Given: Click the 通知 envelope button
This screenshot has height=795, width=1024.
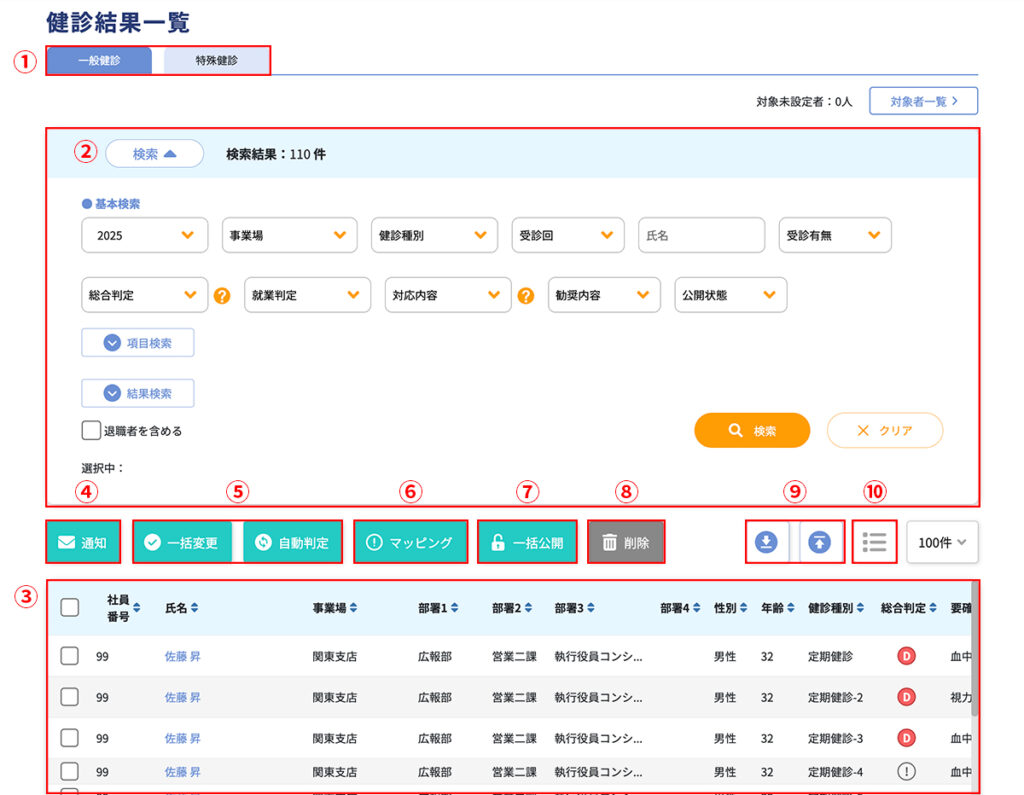Looking at the screenshot, I should click(82, 542).
